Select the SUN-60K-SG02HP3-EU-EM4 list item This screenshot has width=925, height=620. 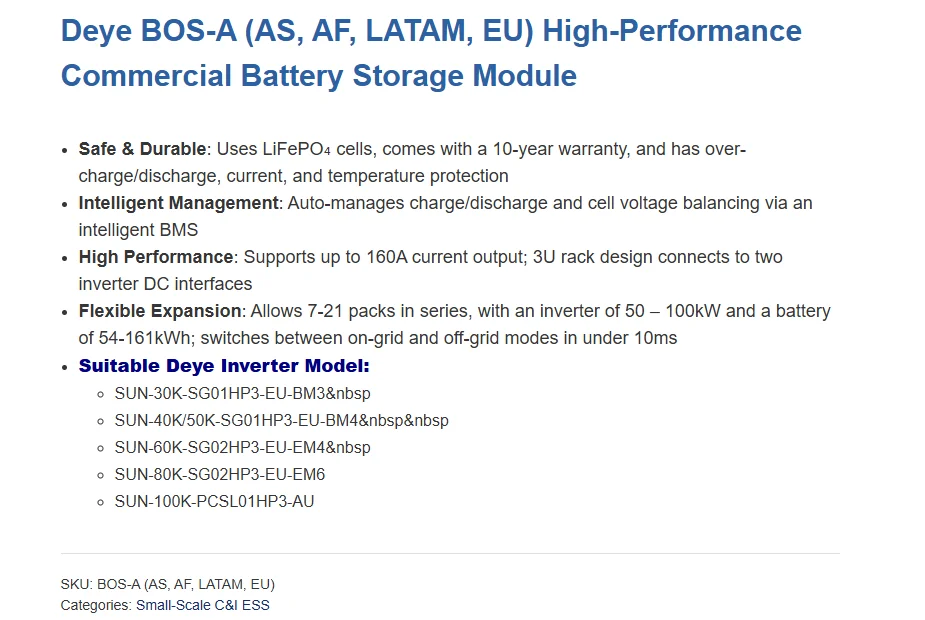pyautogui.click(x=242, y=447)
